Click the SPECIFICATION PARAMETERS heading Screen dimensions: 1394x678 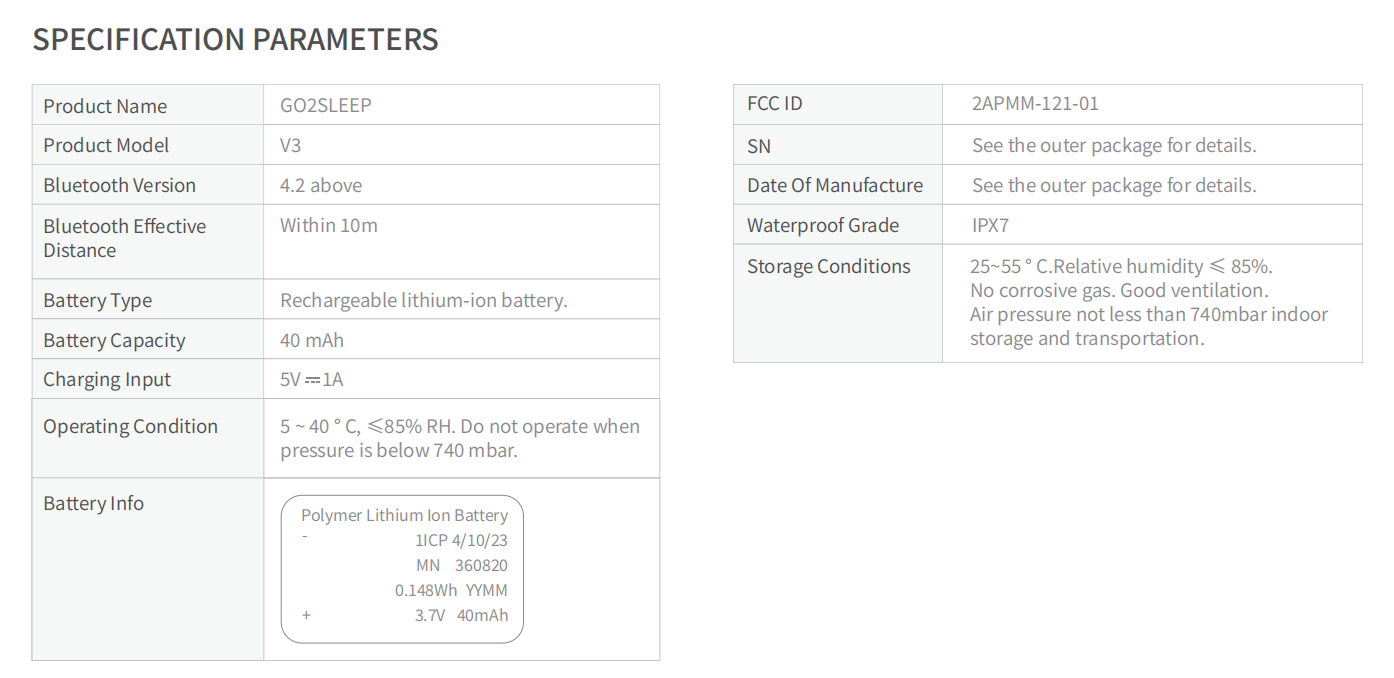[235, 39]
